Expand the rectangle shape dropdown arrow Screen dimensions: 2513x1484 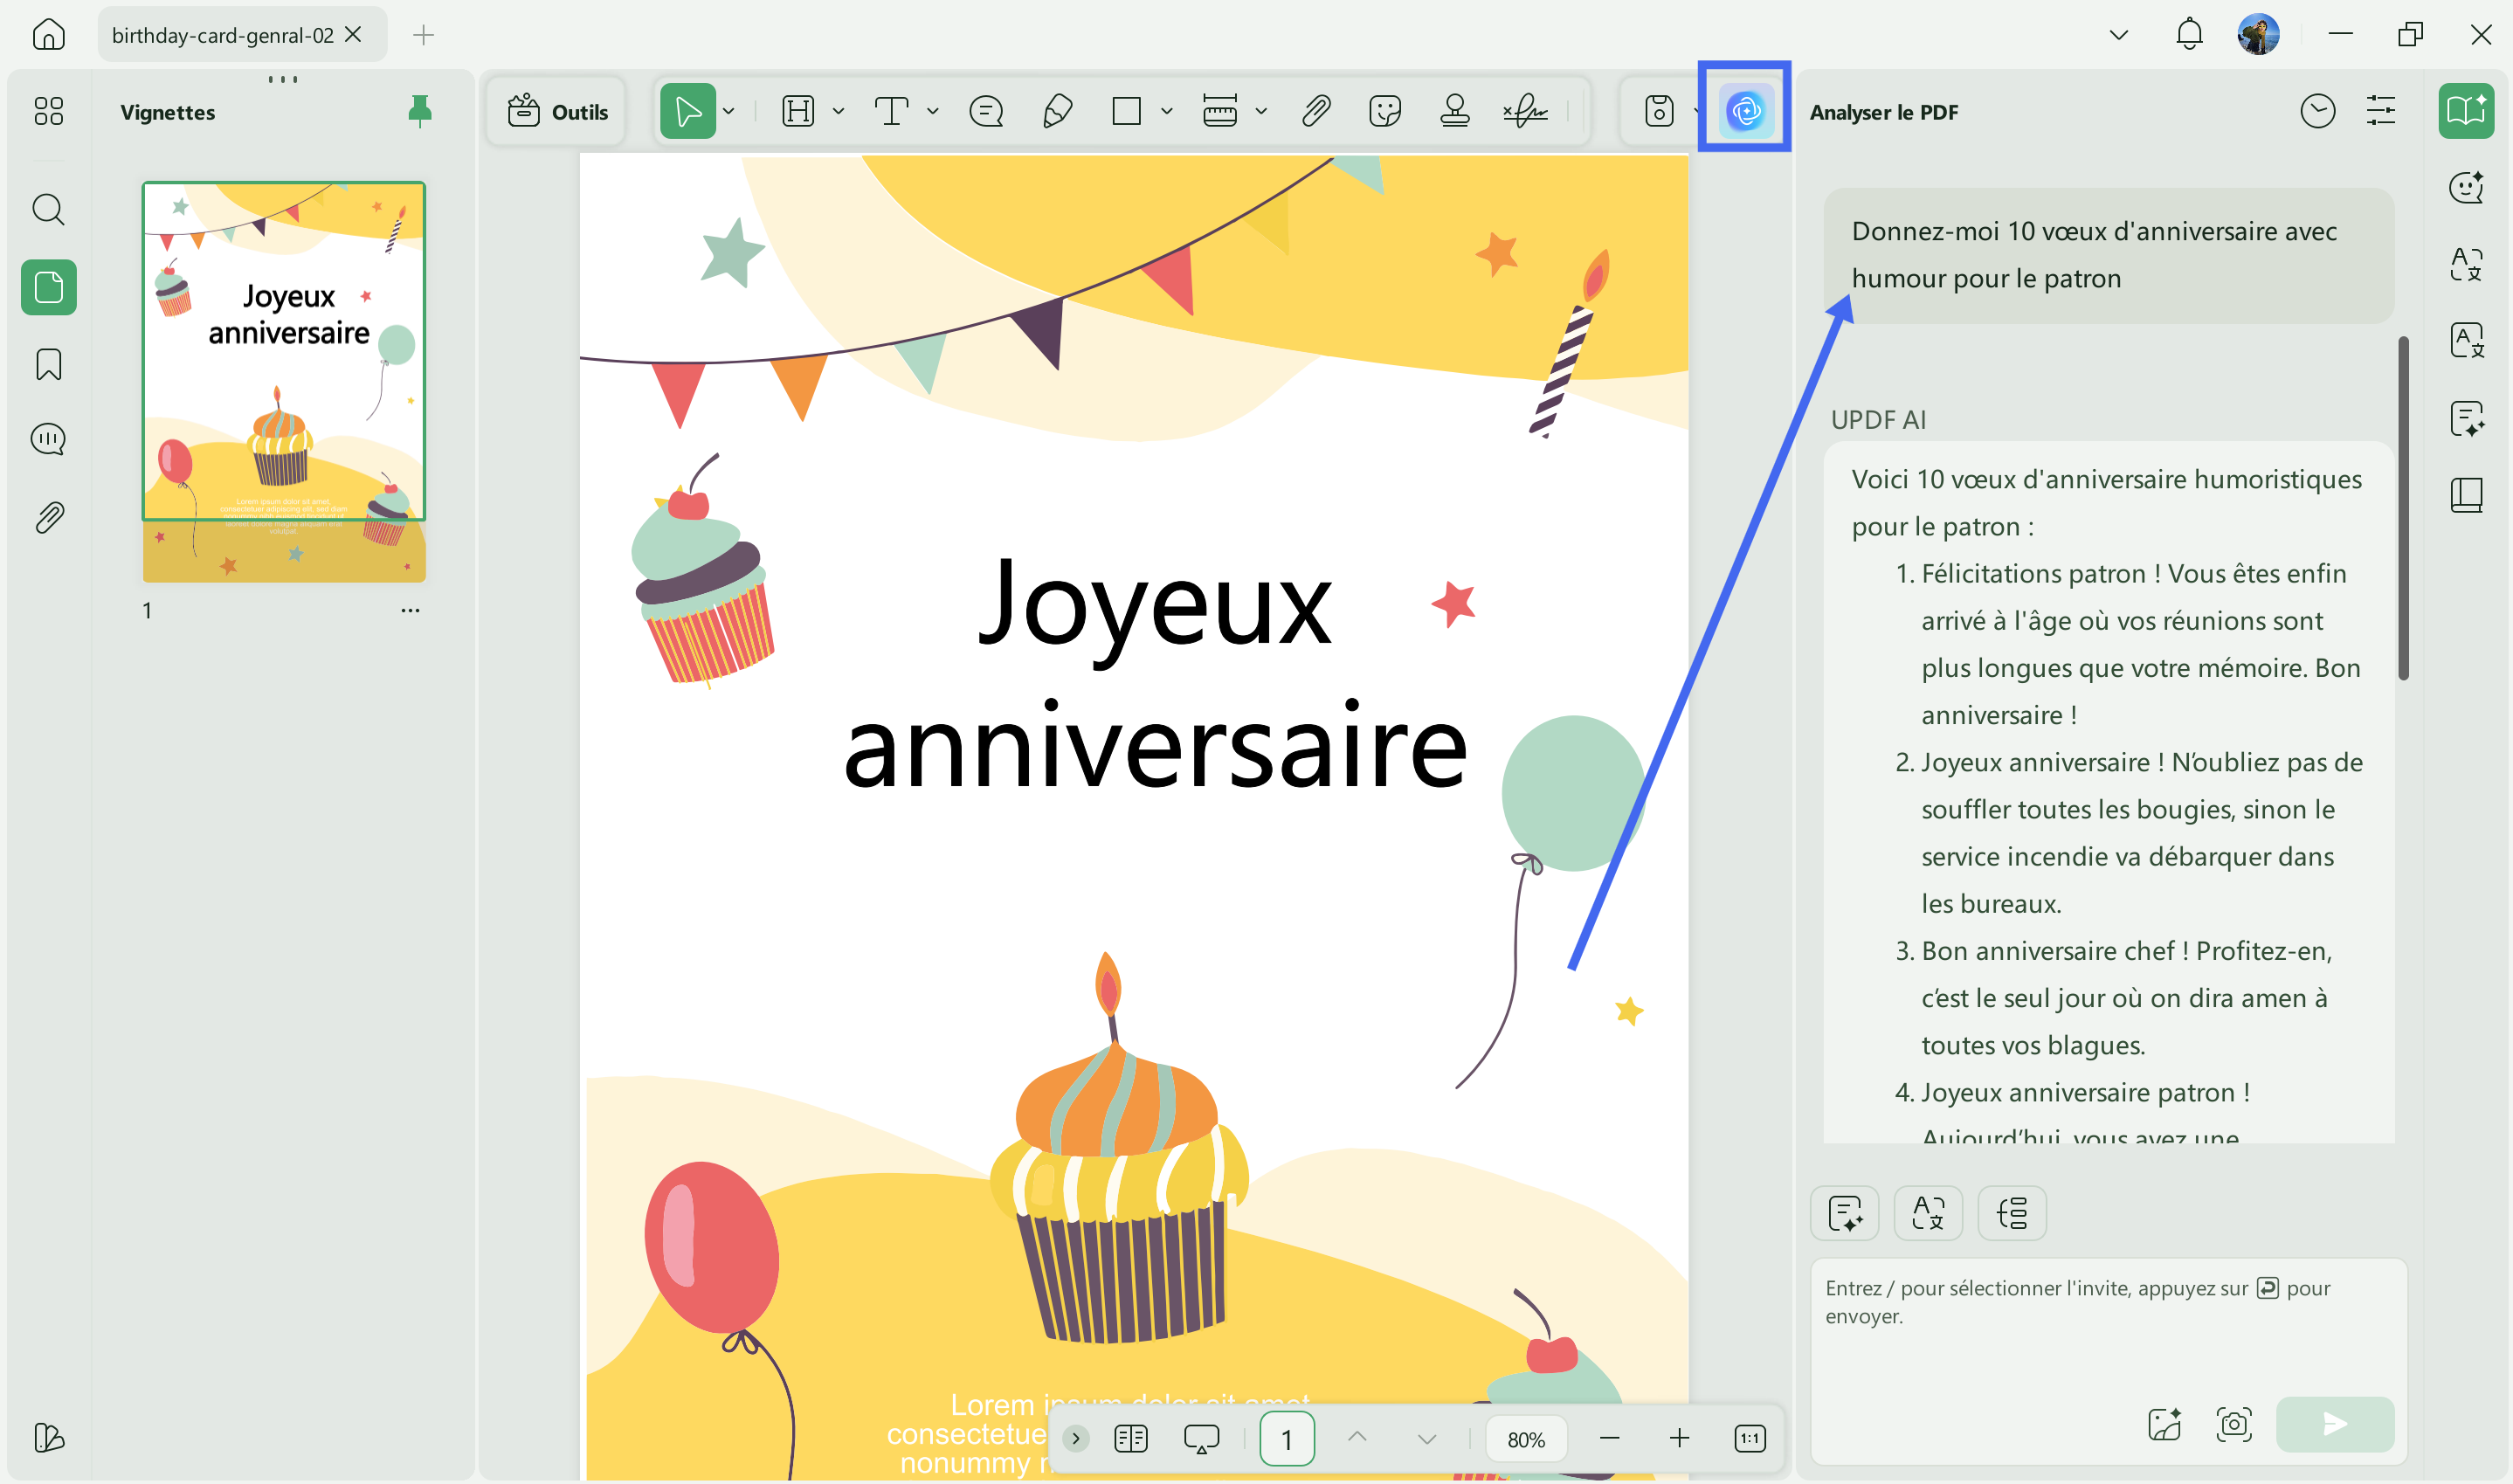(x=1167, y=111)
